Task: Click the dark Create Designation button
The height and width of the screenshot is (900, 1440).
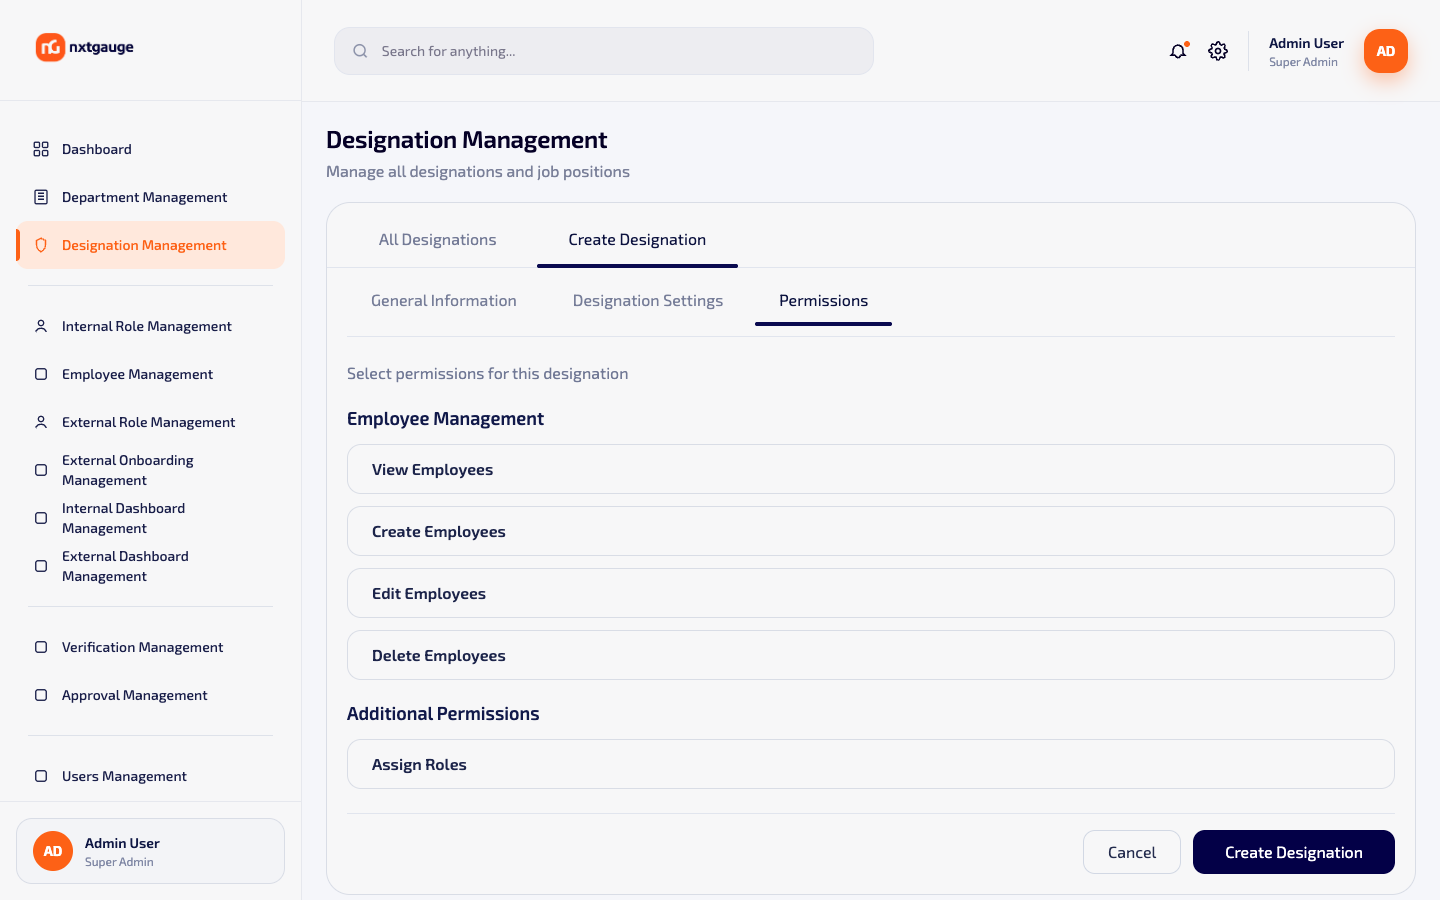Action: (1294, 852)
